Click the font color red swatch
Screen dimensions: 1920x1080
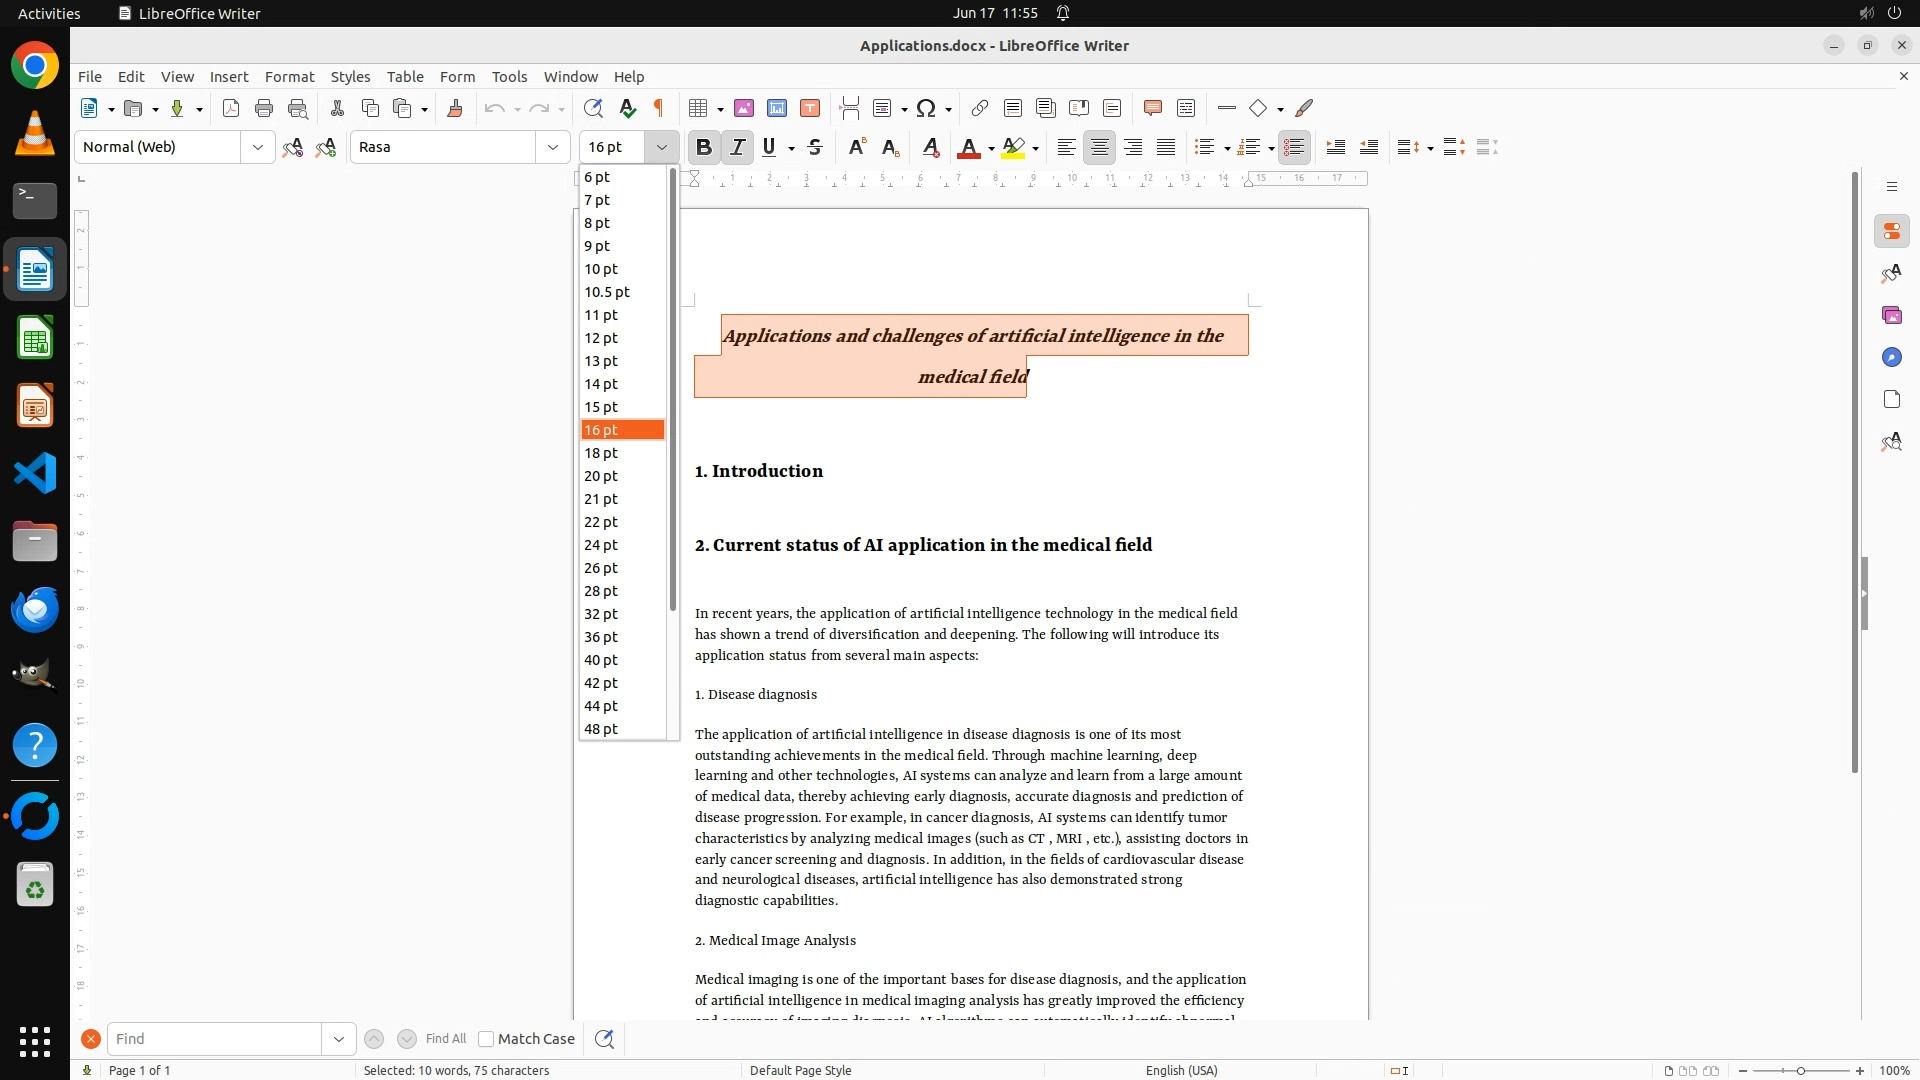click(968, 147)
